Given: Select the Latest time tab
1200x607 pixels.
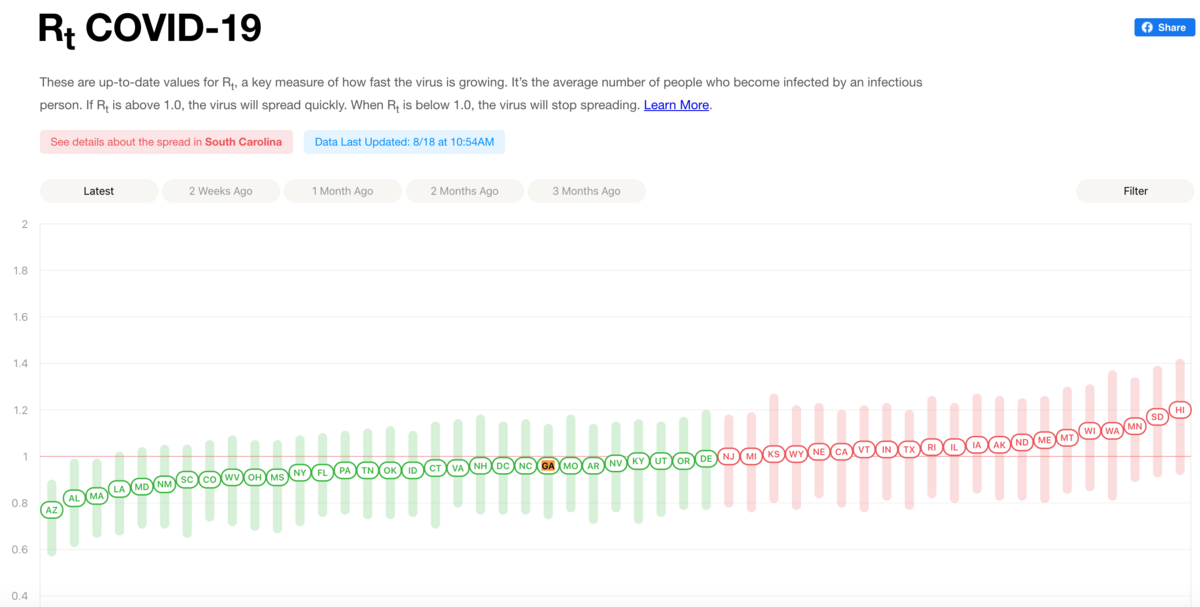Looking at the screenshot, I should tap(99, 191).
